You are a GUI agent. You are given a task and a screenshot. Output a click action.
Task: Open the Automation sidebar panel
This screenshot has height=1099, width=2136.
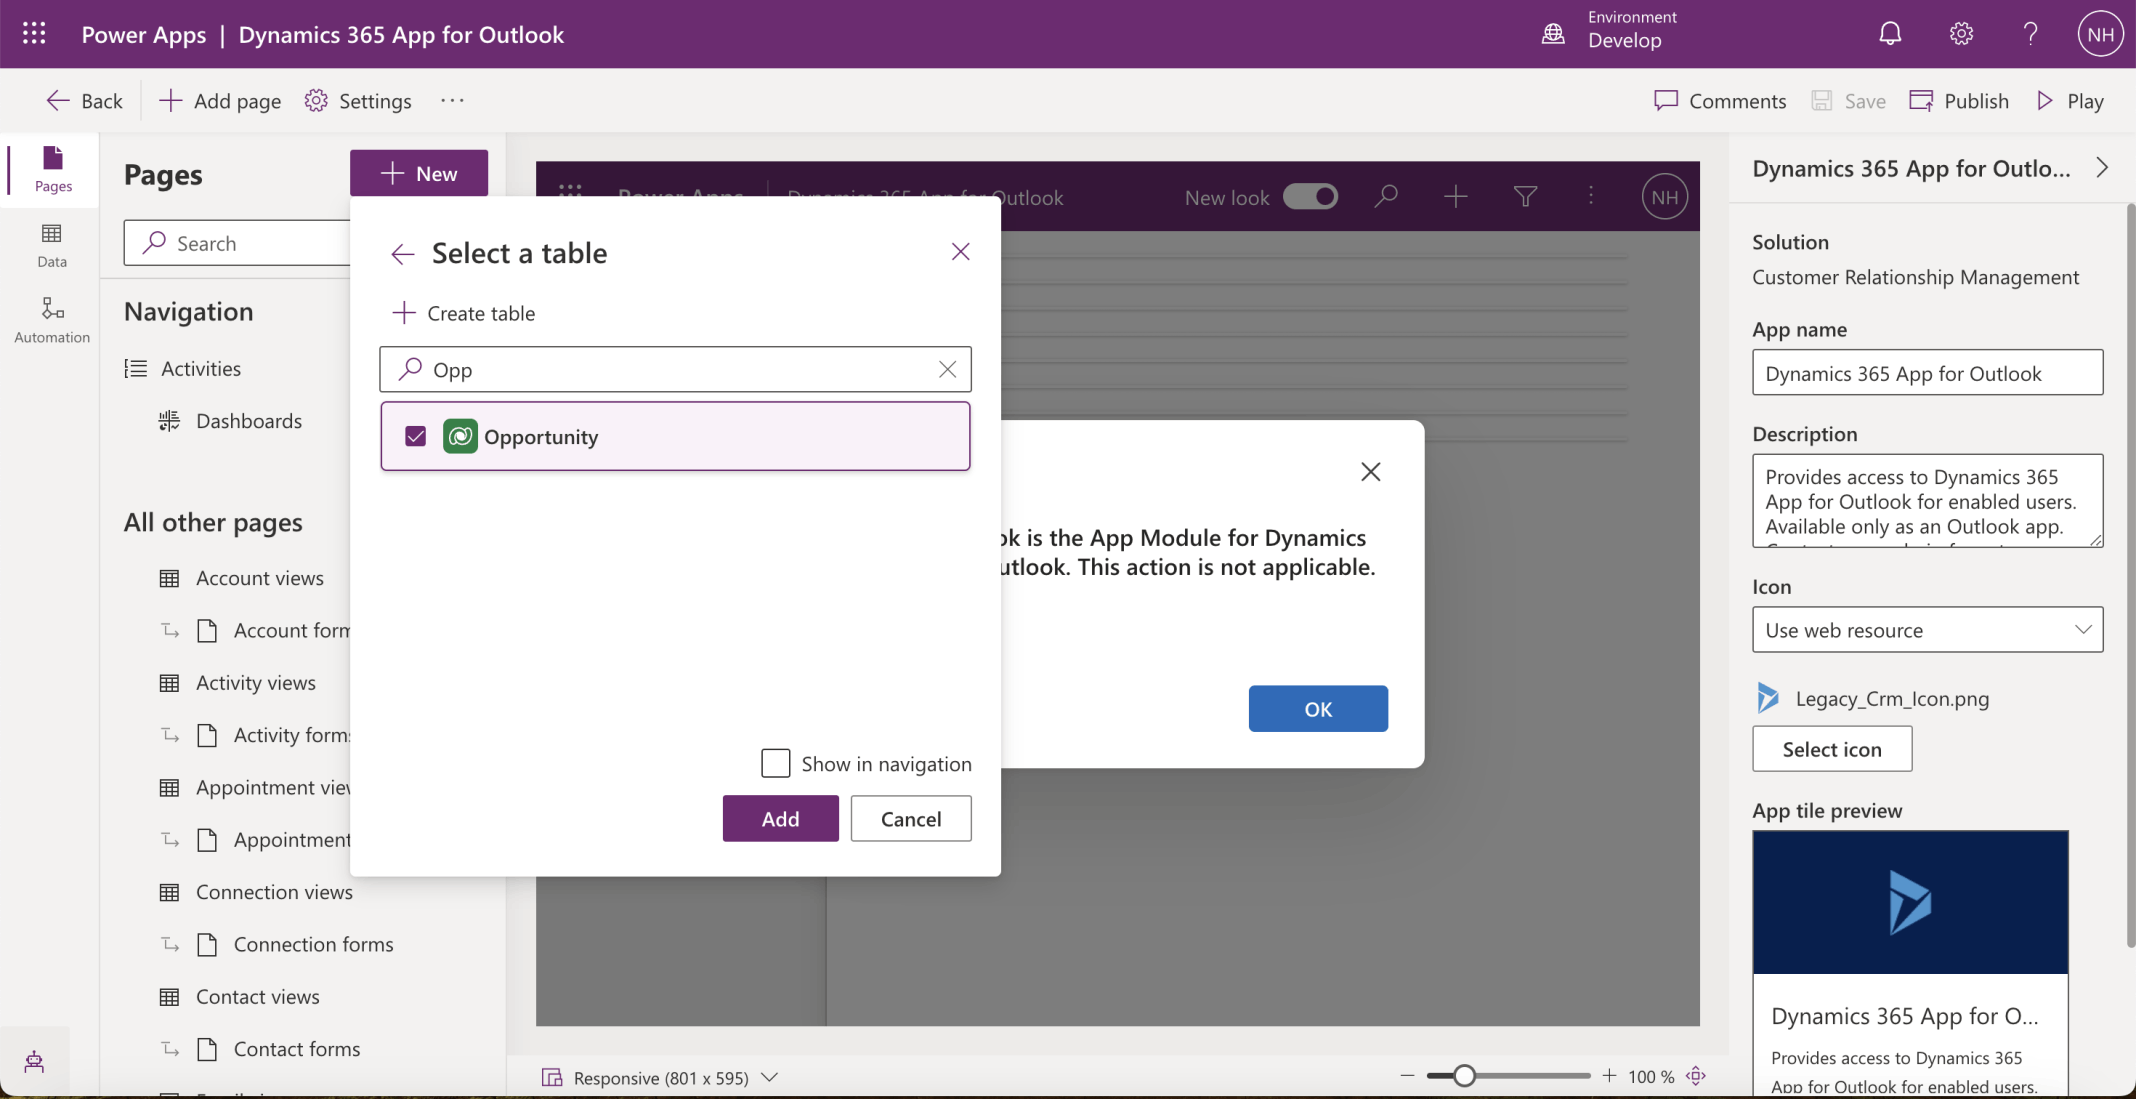[52, 319]
